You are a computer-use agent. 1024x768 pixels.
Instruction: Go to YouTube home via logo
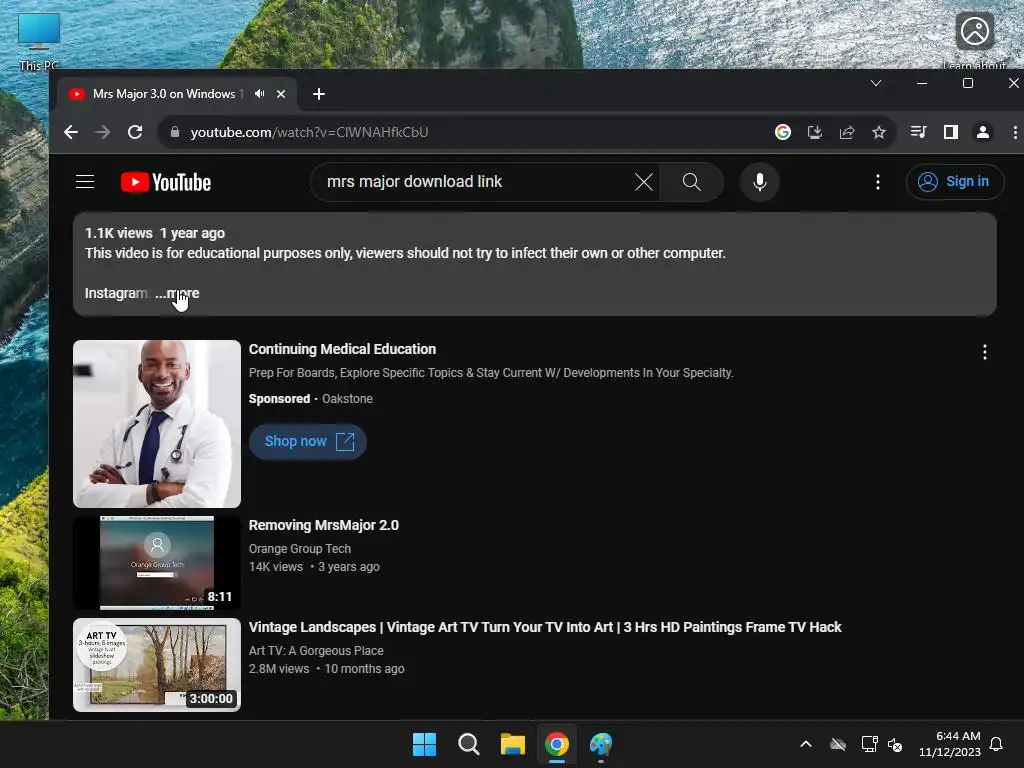click(166, 182)
